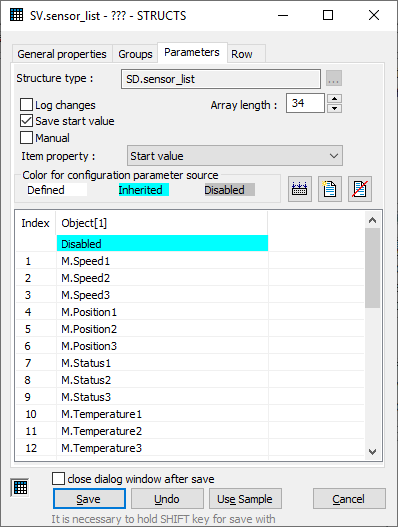Screen dimensions: 398x527
Task: Select the M.Temperature3 row
Action: click(190, 448)
